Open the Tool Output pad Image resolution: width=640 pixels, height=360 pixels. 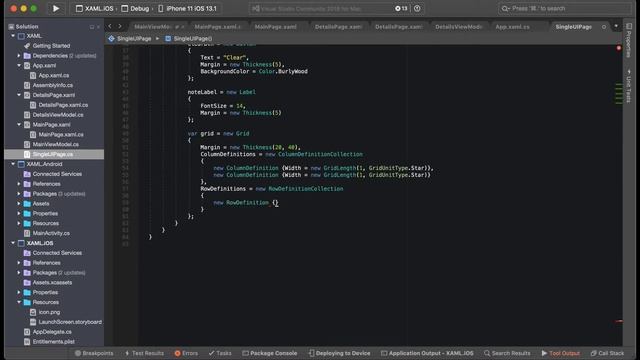[x=561, y=353]
